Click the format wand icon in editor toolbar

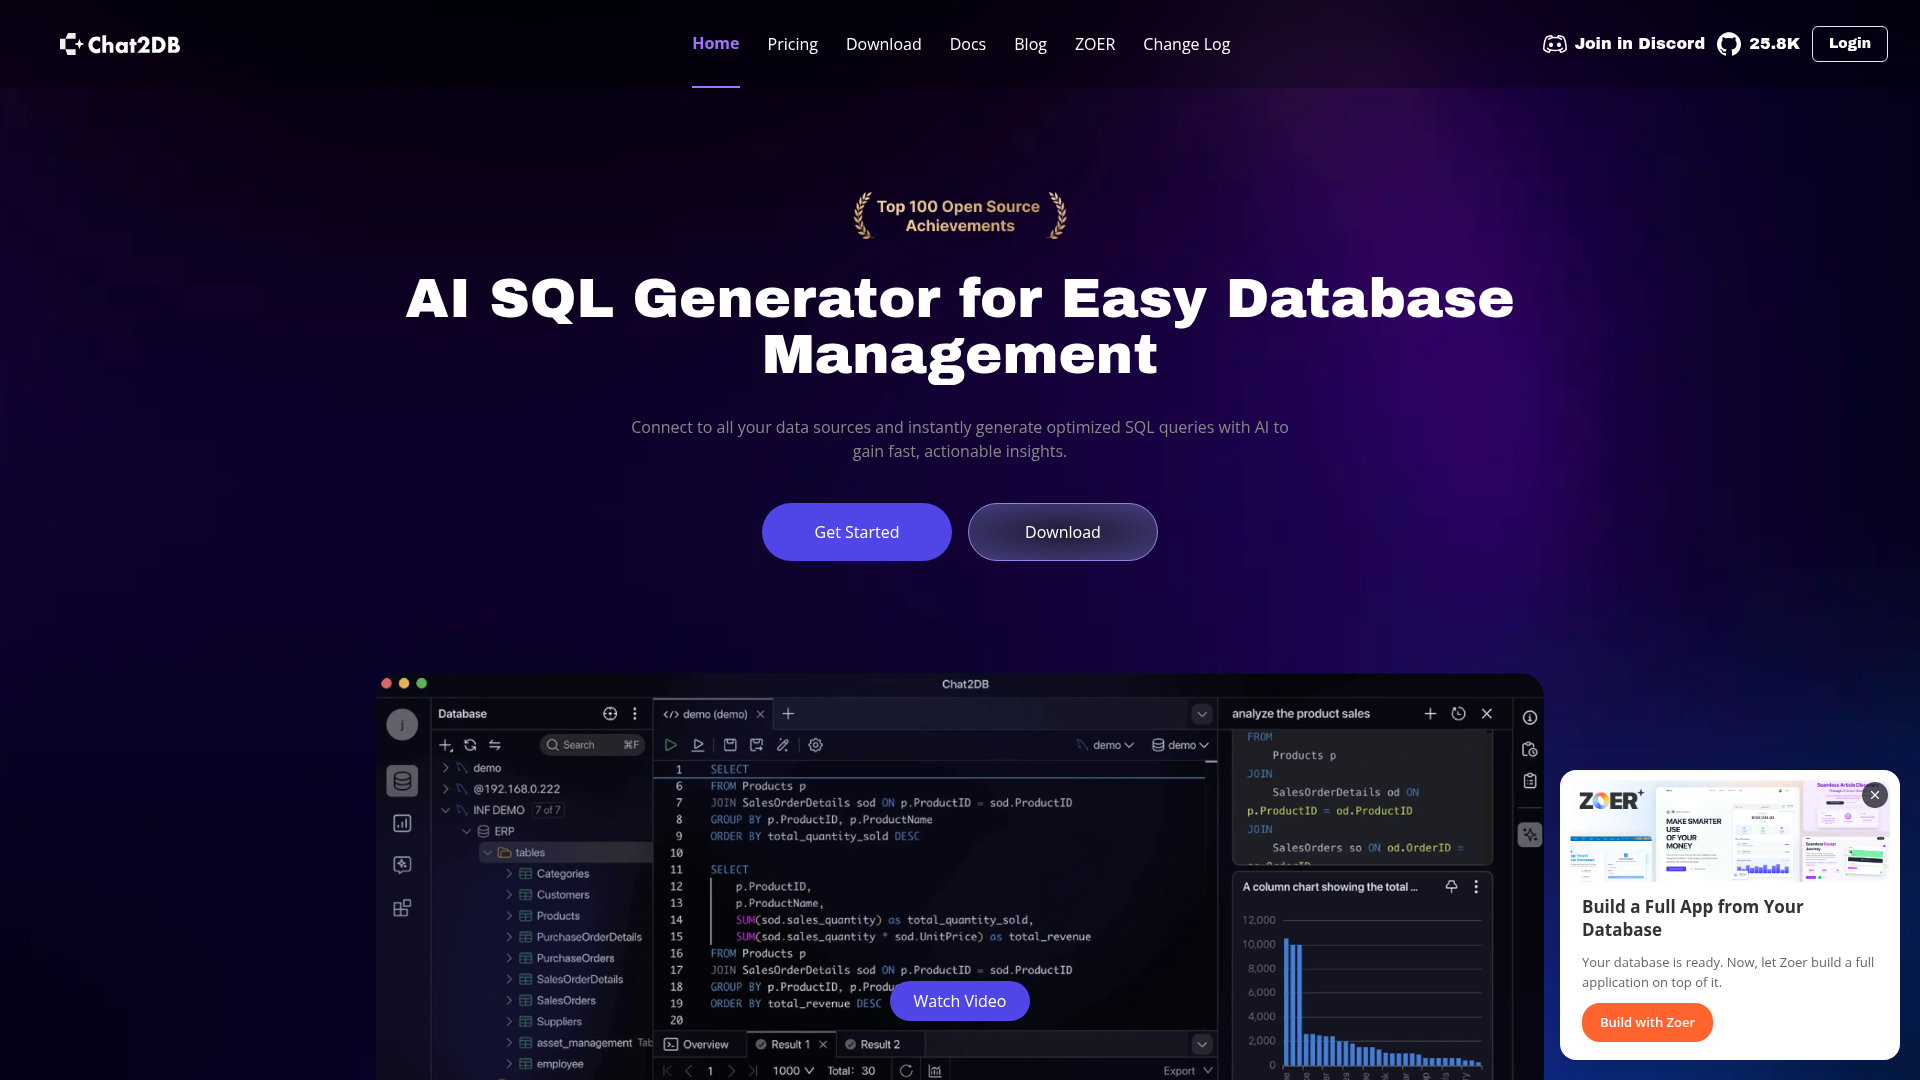(783, 745)
